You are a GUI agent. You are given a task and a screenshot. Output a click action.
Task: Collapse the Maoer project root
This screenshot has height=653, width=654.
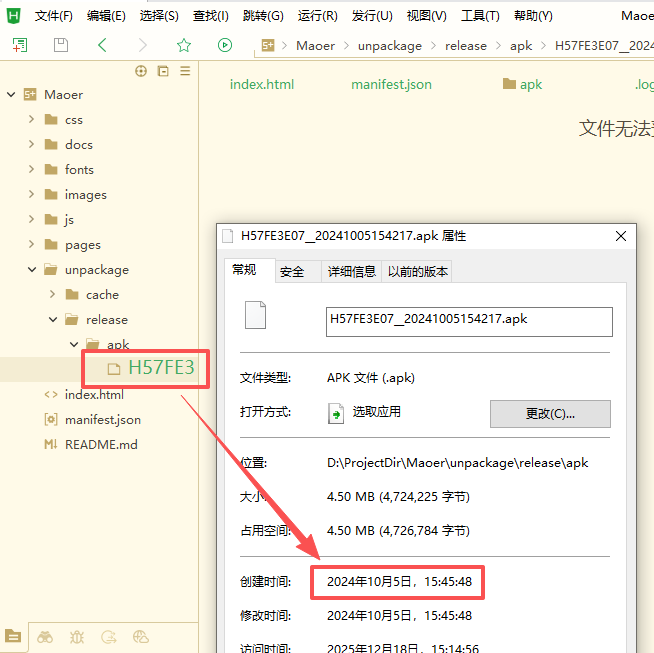pos(11,95)
